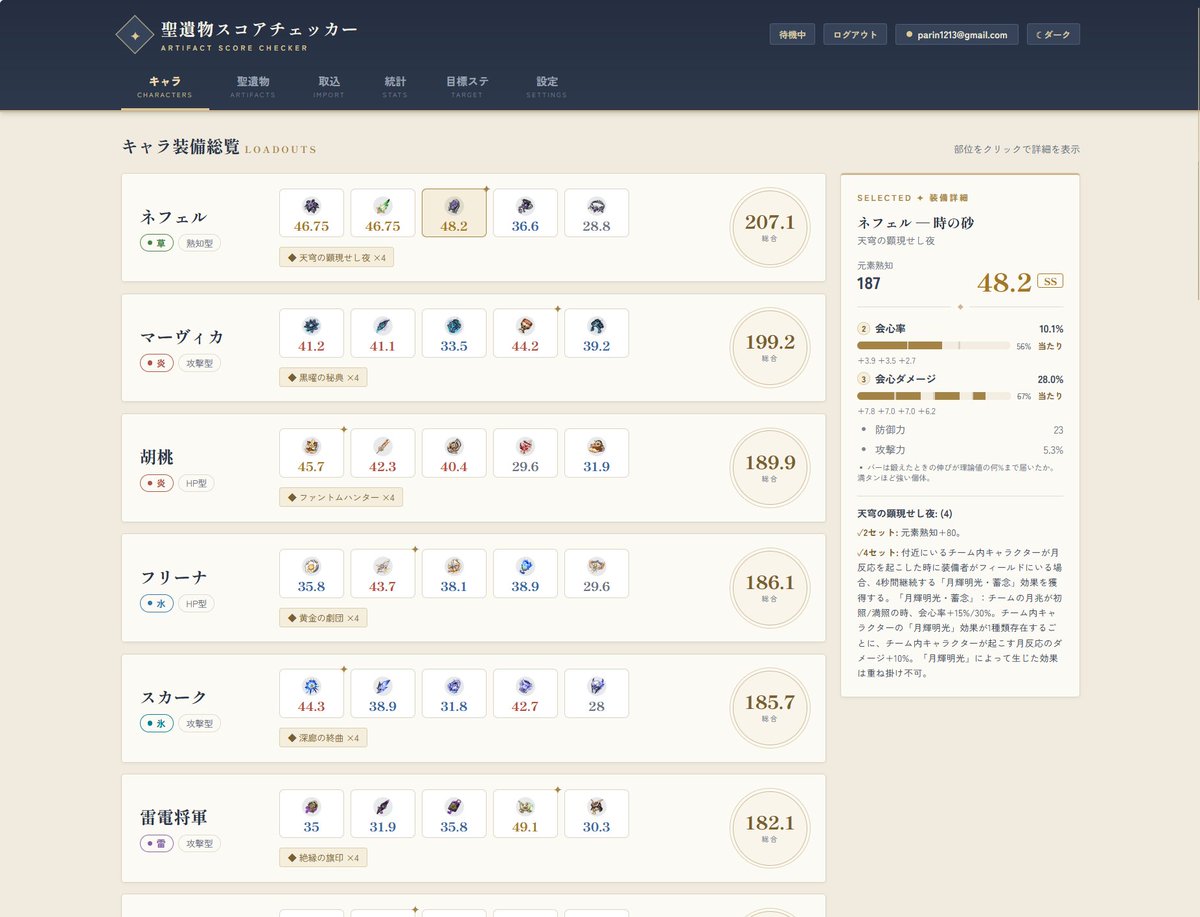
Task: Click the parin1213@gmail.com account button
Action: (x=957, y=35)
